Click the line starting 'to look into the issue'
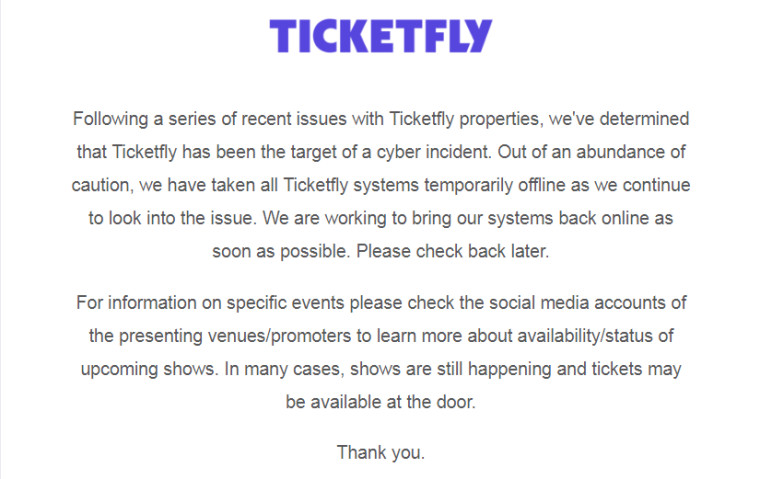This screenshot has width=760, height=479. click(381, 218)
